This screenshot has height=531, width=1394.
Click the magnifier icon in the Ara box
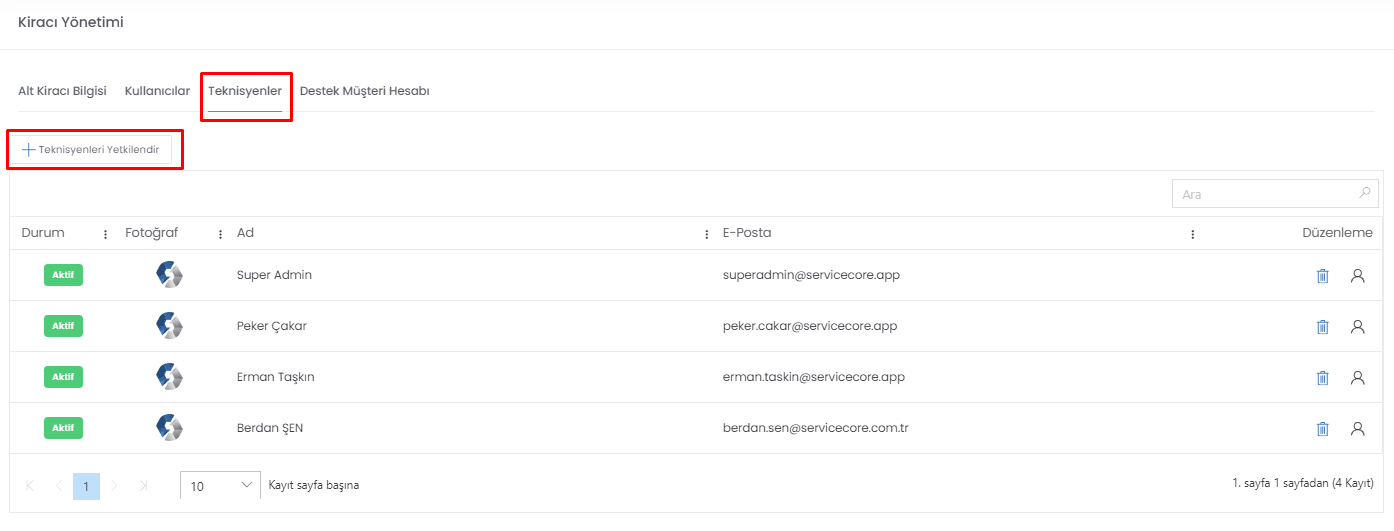pos(1364,193)
